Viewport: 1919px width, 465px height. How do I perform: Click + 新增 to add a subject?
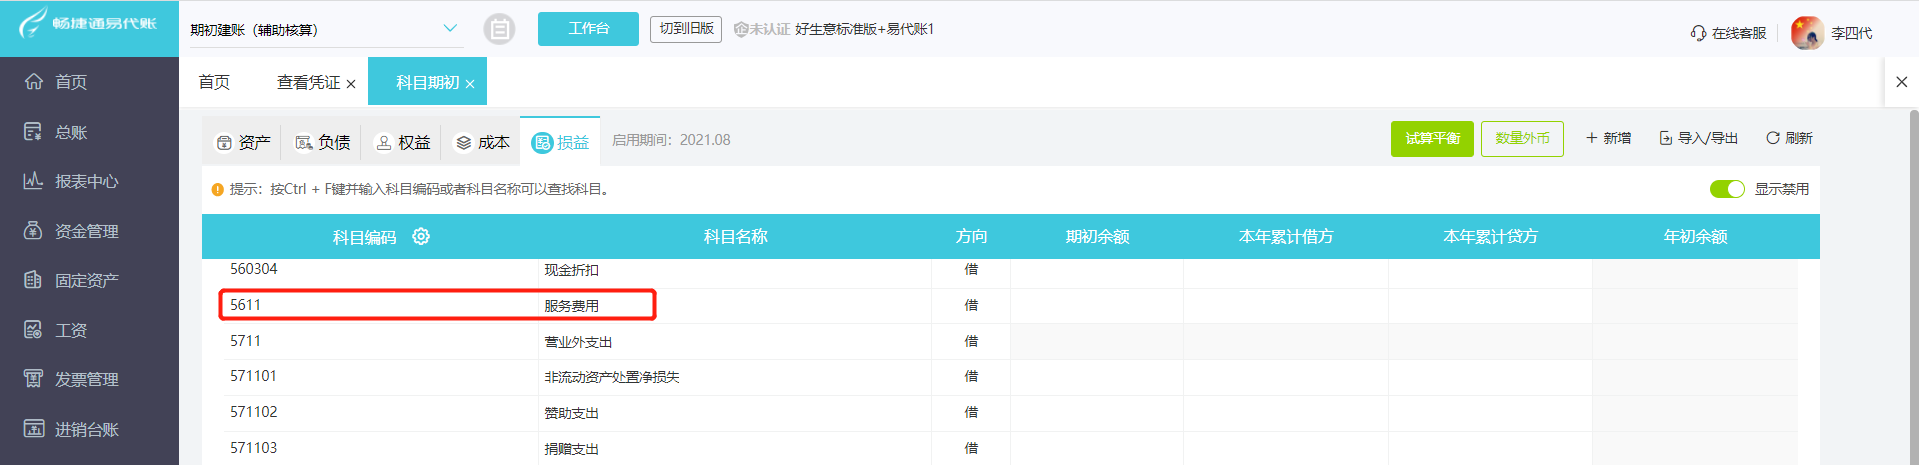coord(1608,138)
